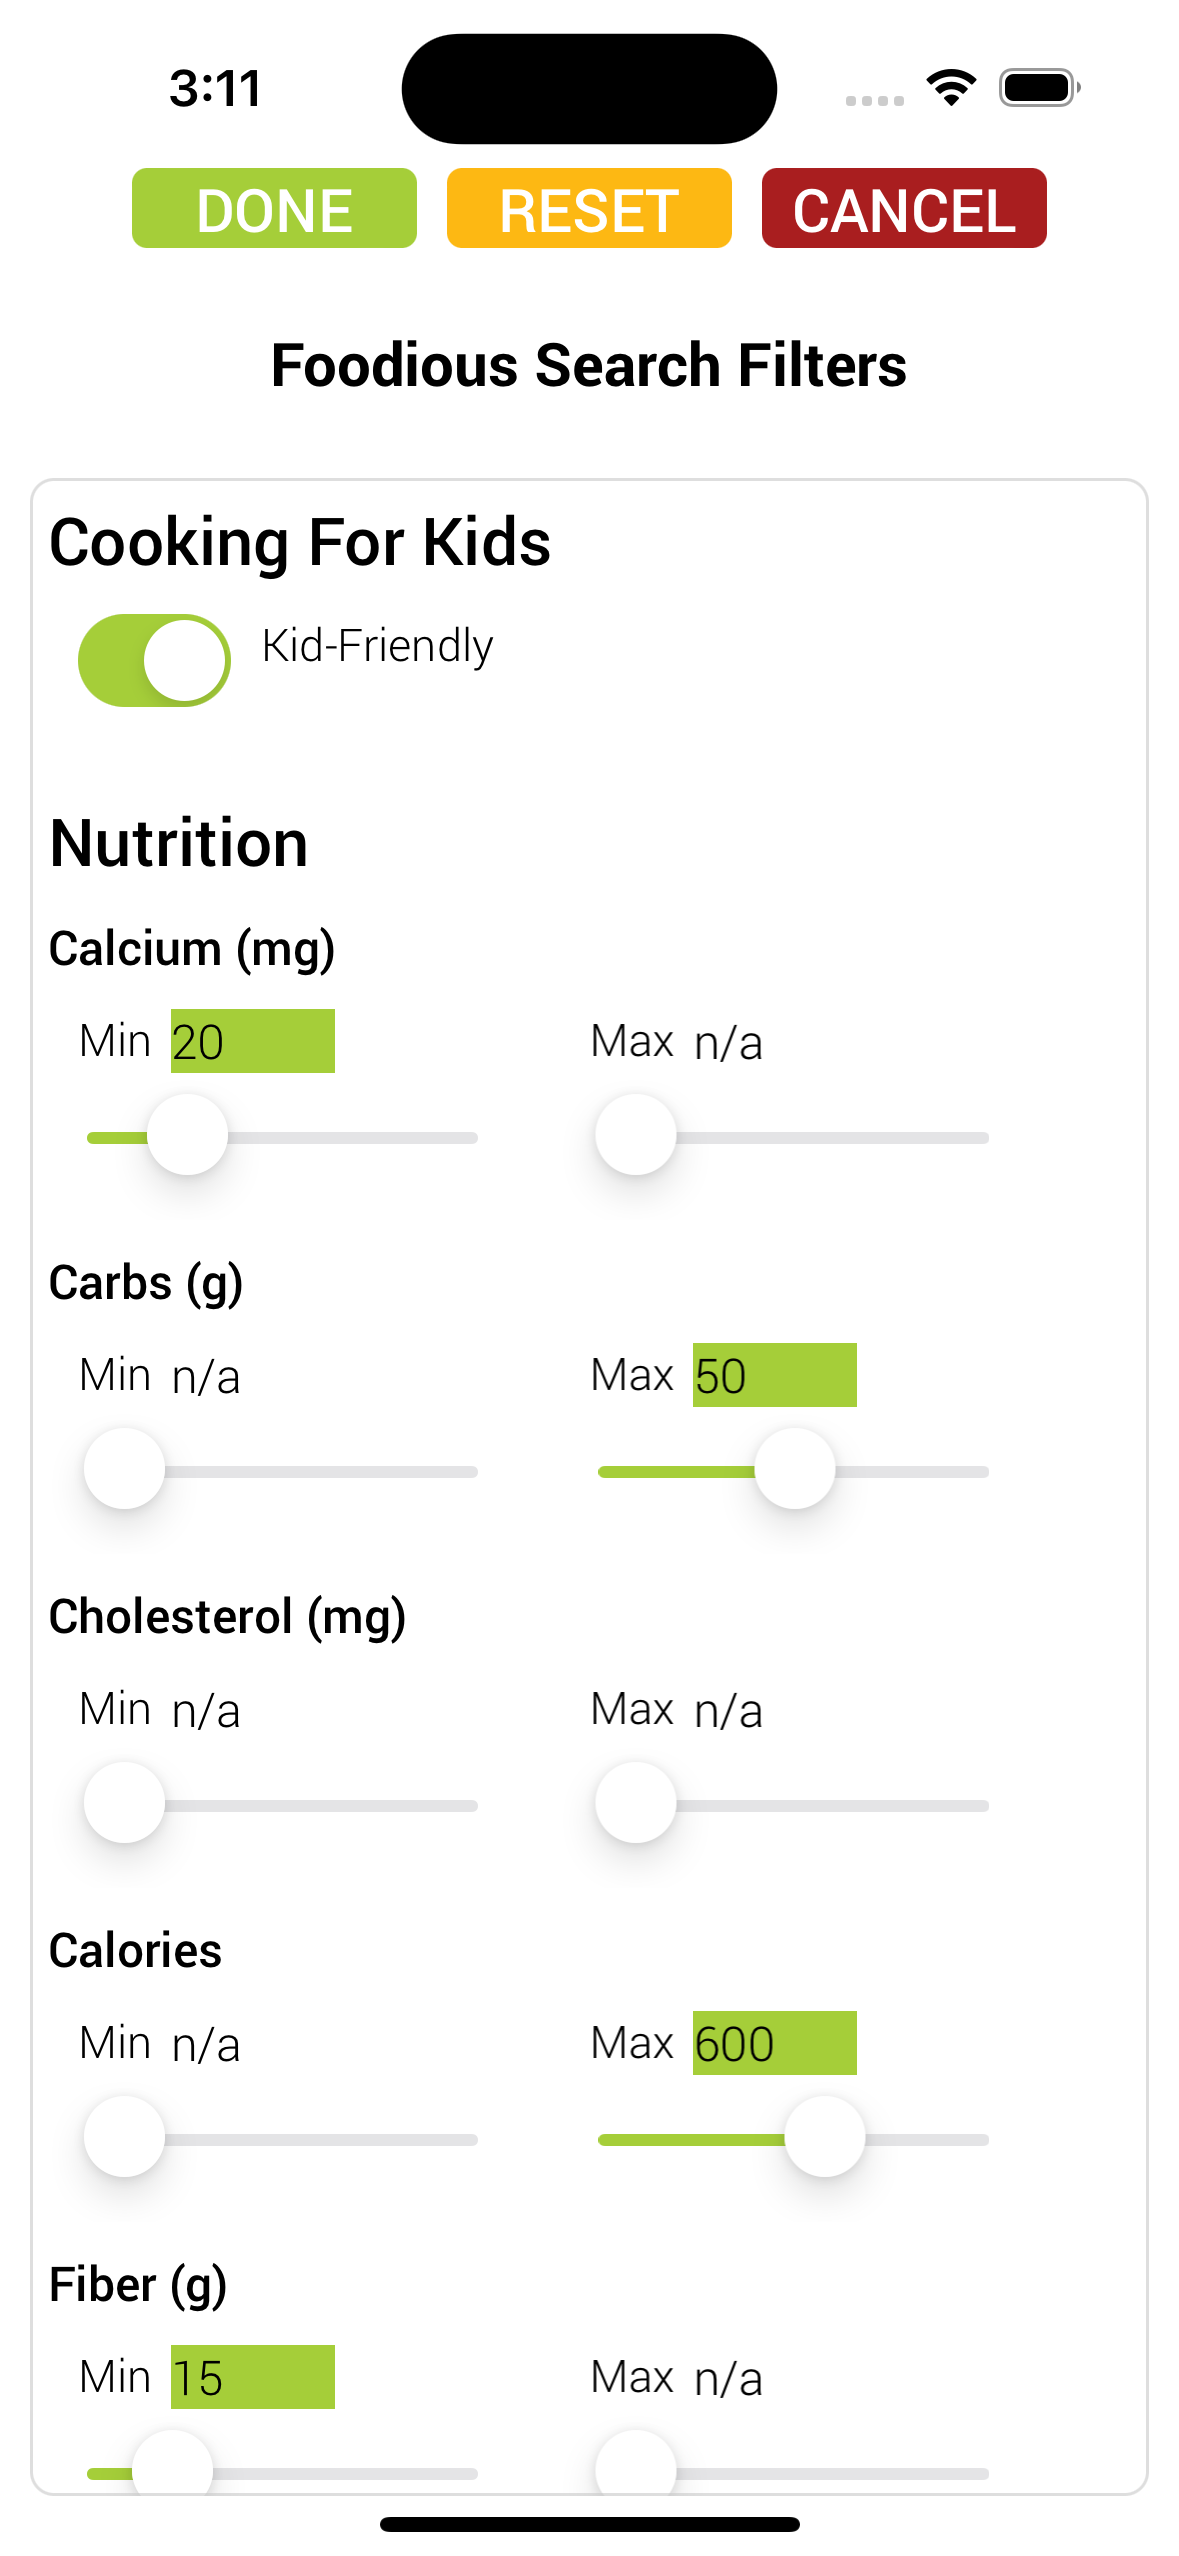Tap the orange RESET button
Image resolution: width=1179 pixels, height=2556 pixels.
tap(589, 208)
